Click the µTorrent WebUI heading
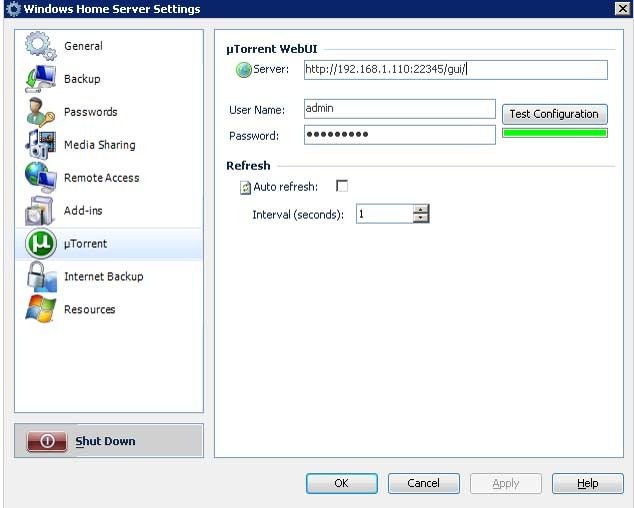 point(272,49)
